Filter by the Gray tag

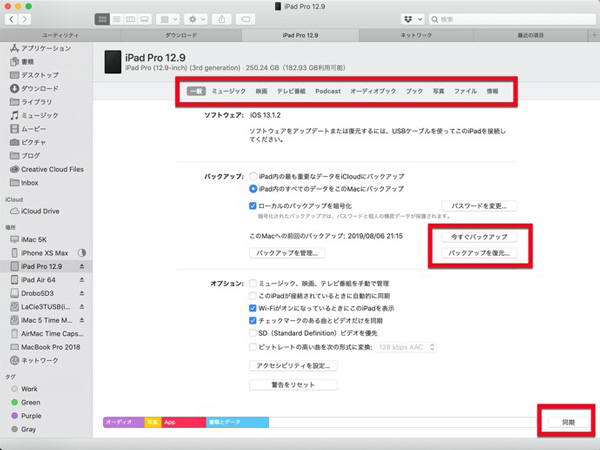click(24, 429)
